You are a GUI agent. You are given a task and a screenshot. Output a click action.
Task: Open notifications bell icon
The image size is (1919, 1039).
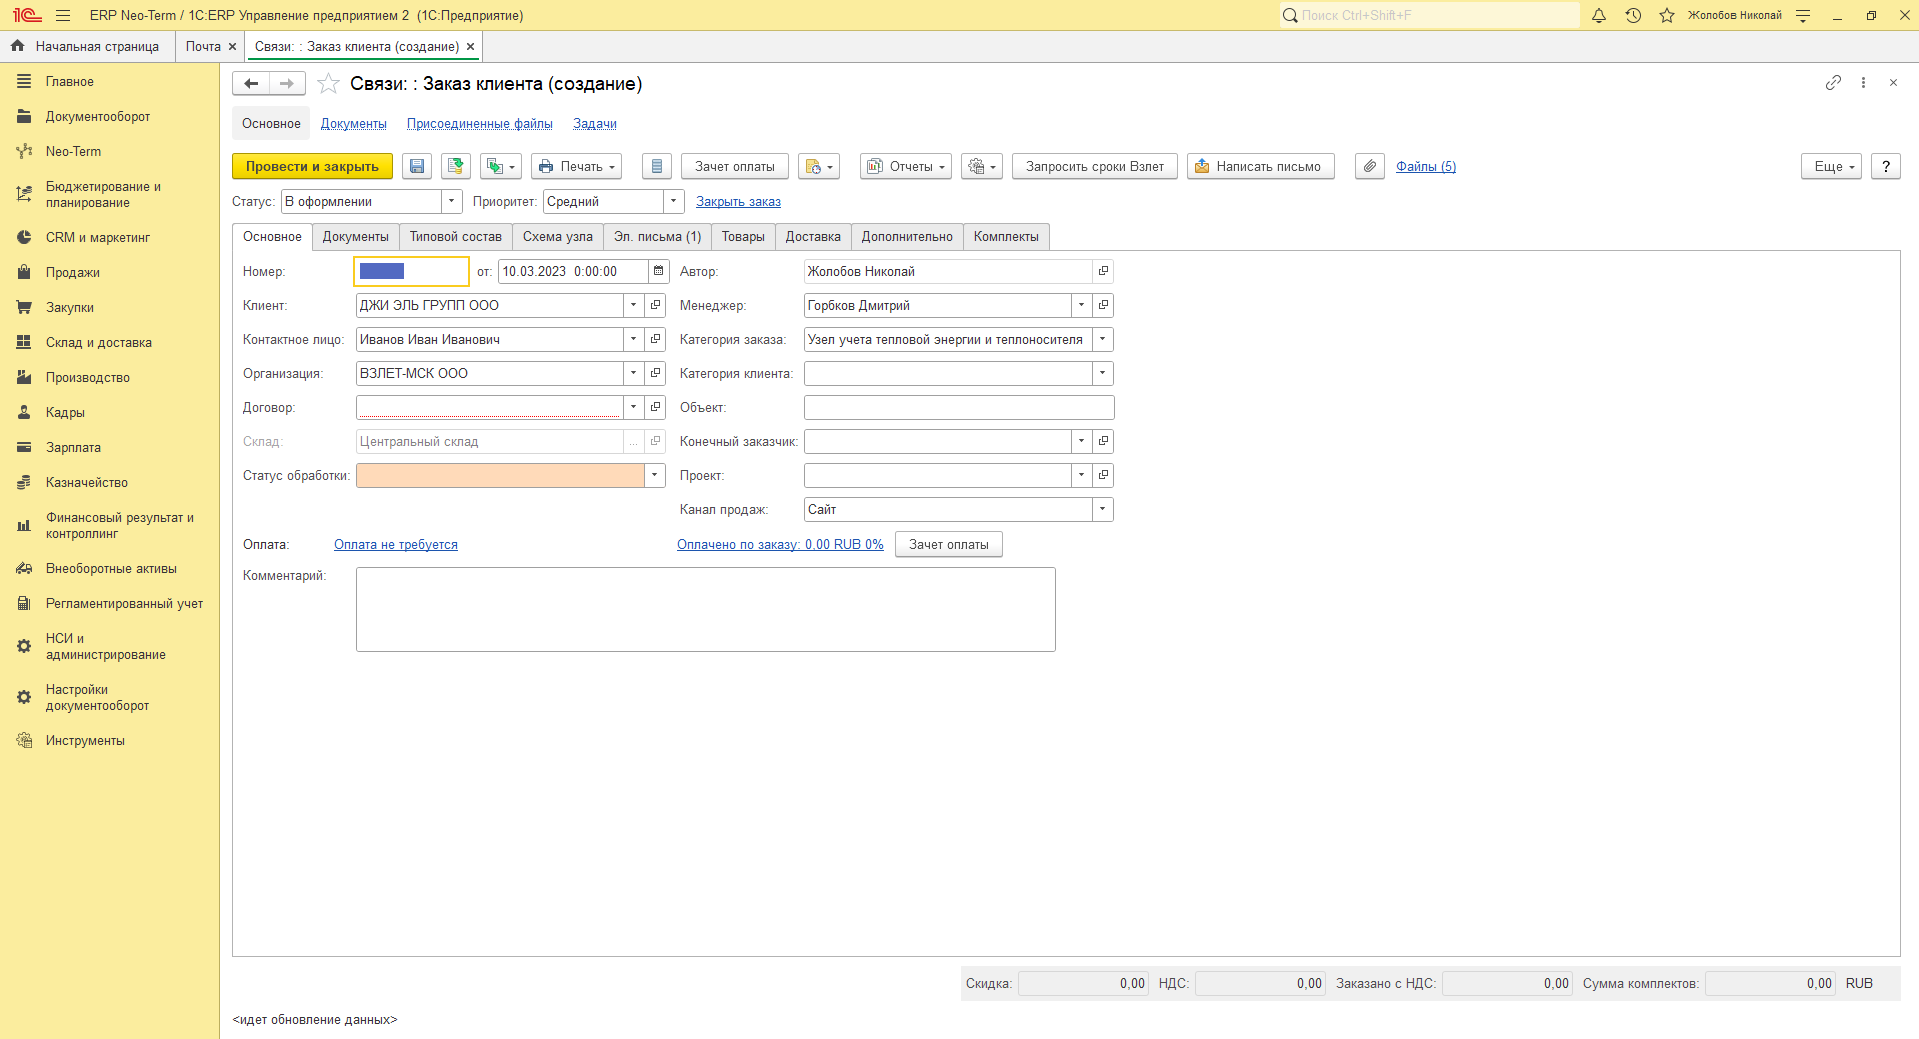(1599, 15)
